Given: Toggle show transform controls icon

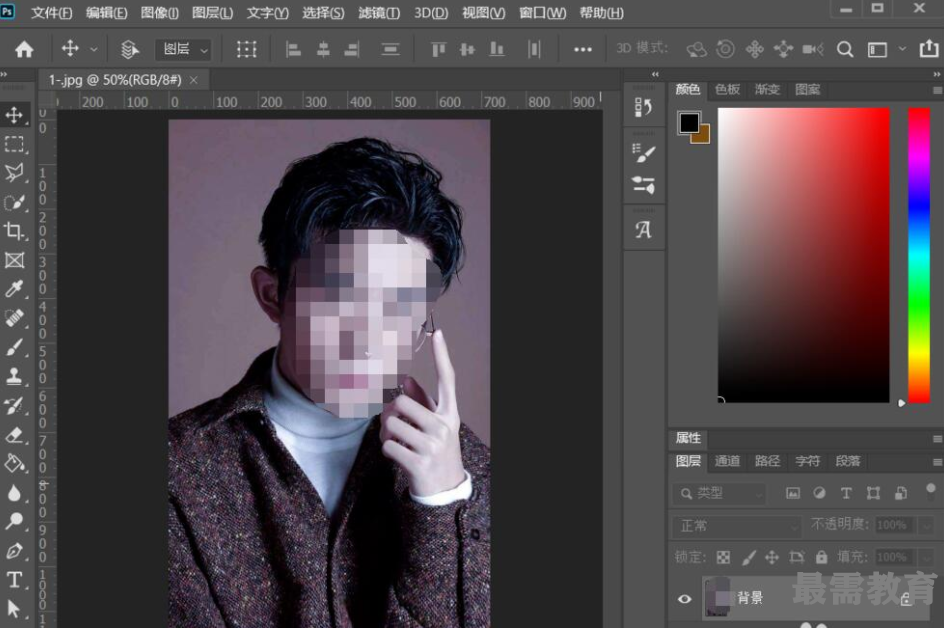Looking at the screenshot, I should click(246, 49).
